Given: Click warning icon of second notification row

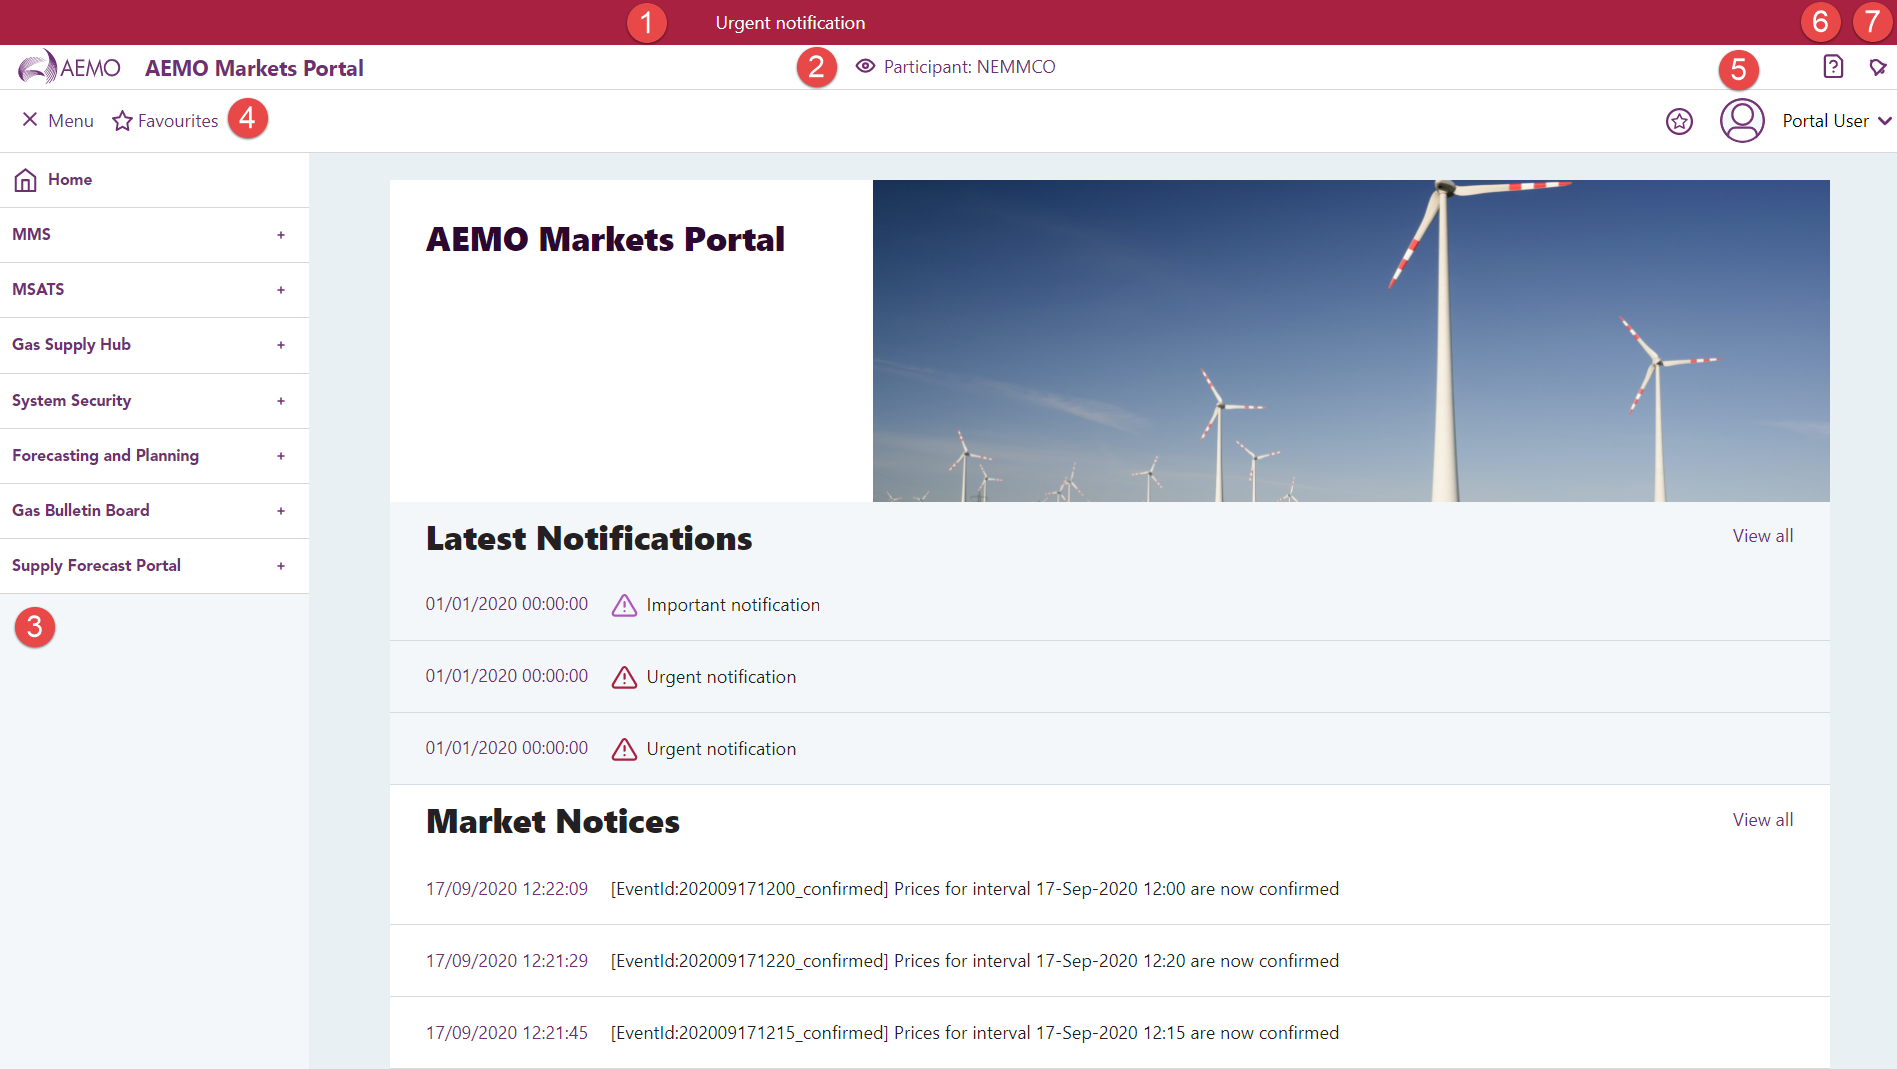Looking at the screenshot, I should coord(624,677).
